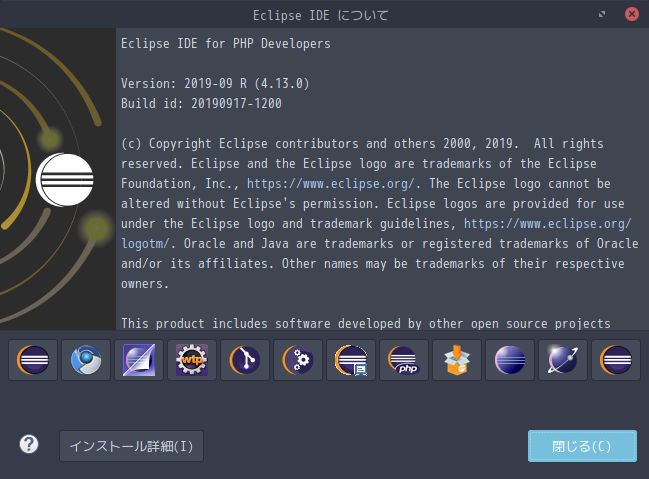
Task: Click the 'Eclipse IDE for PHP Developers' text
Action: click(226, 43)
